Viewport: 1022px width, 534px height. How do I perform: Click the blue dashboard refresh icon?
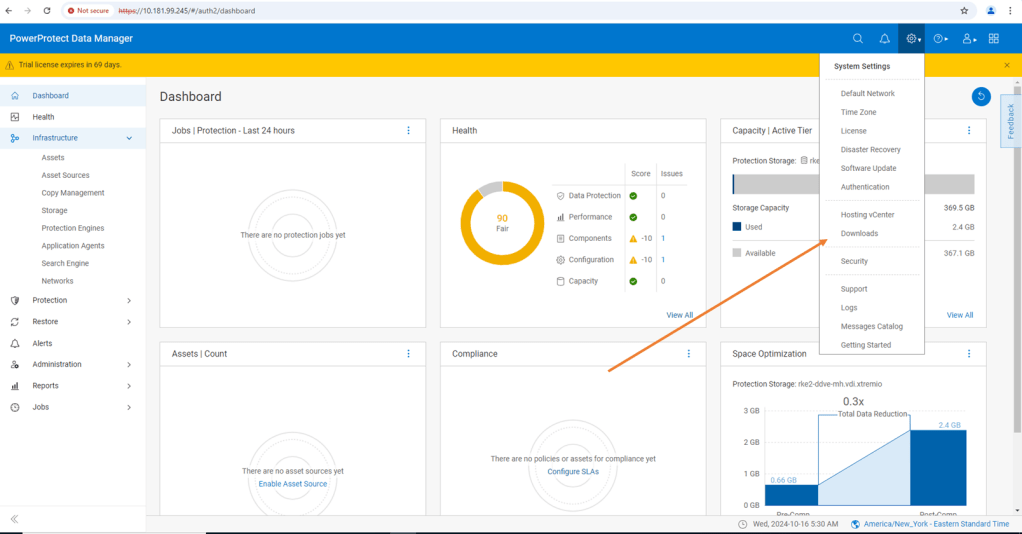(x=981, y=96)
